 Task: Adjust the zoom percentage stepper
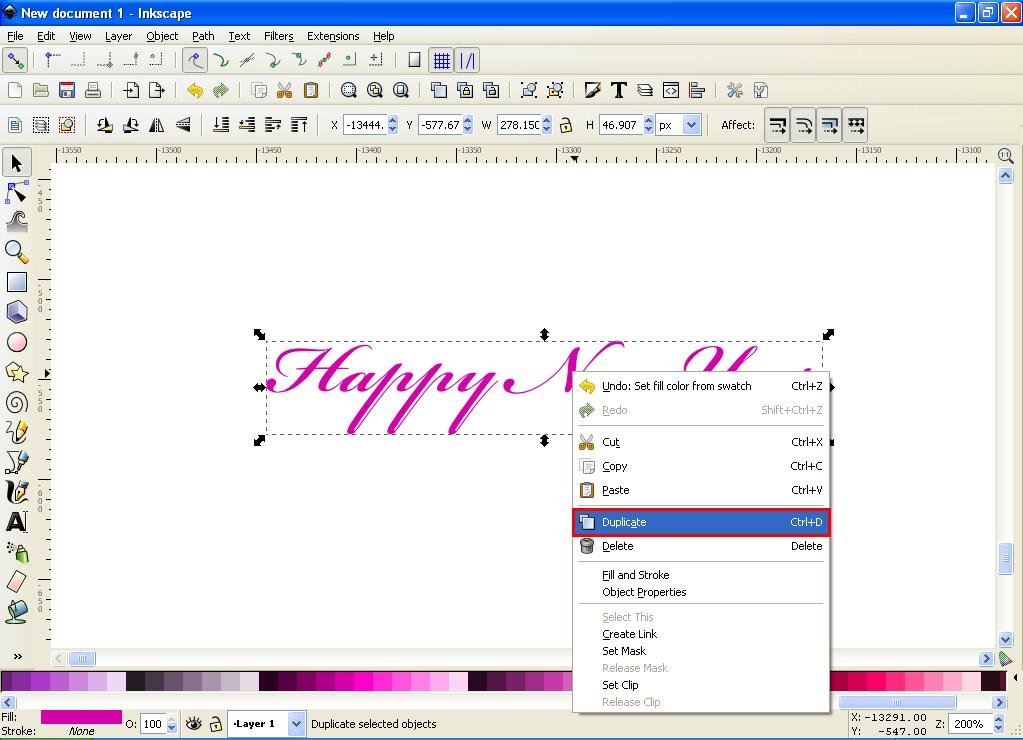tap(998, 724)
